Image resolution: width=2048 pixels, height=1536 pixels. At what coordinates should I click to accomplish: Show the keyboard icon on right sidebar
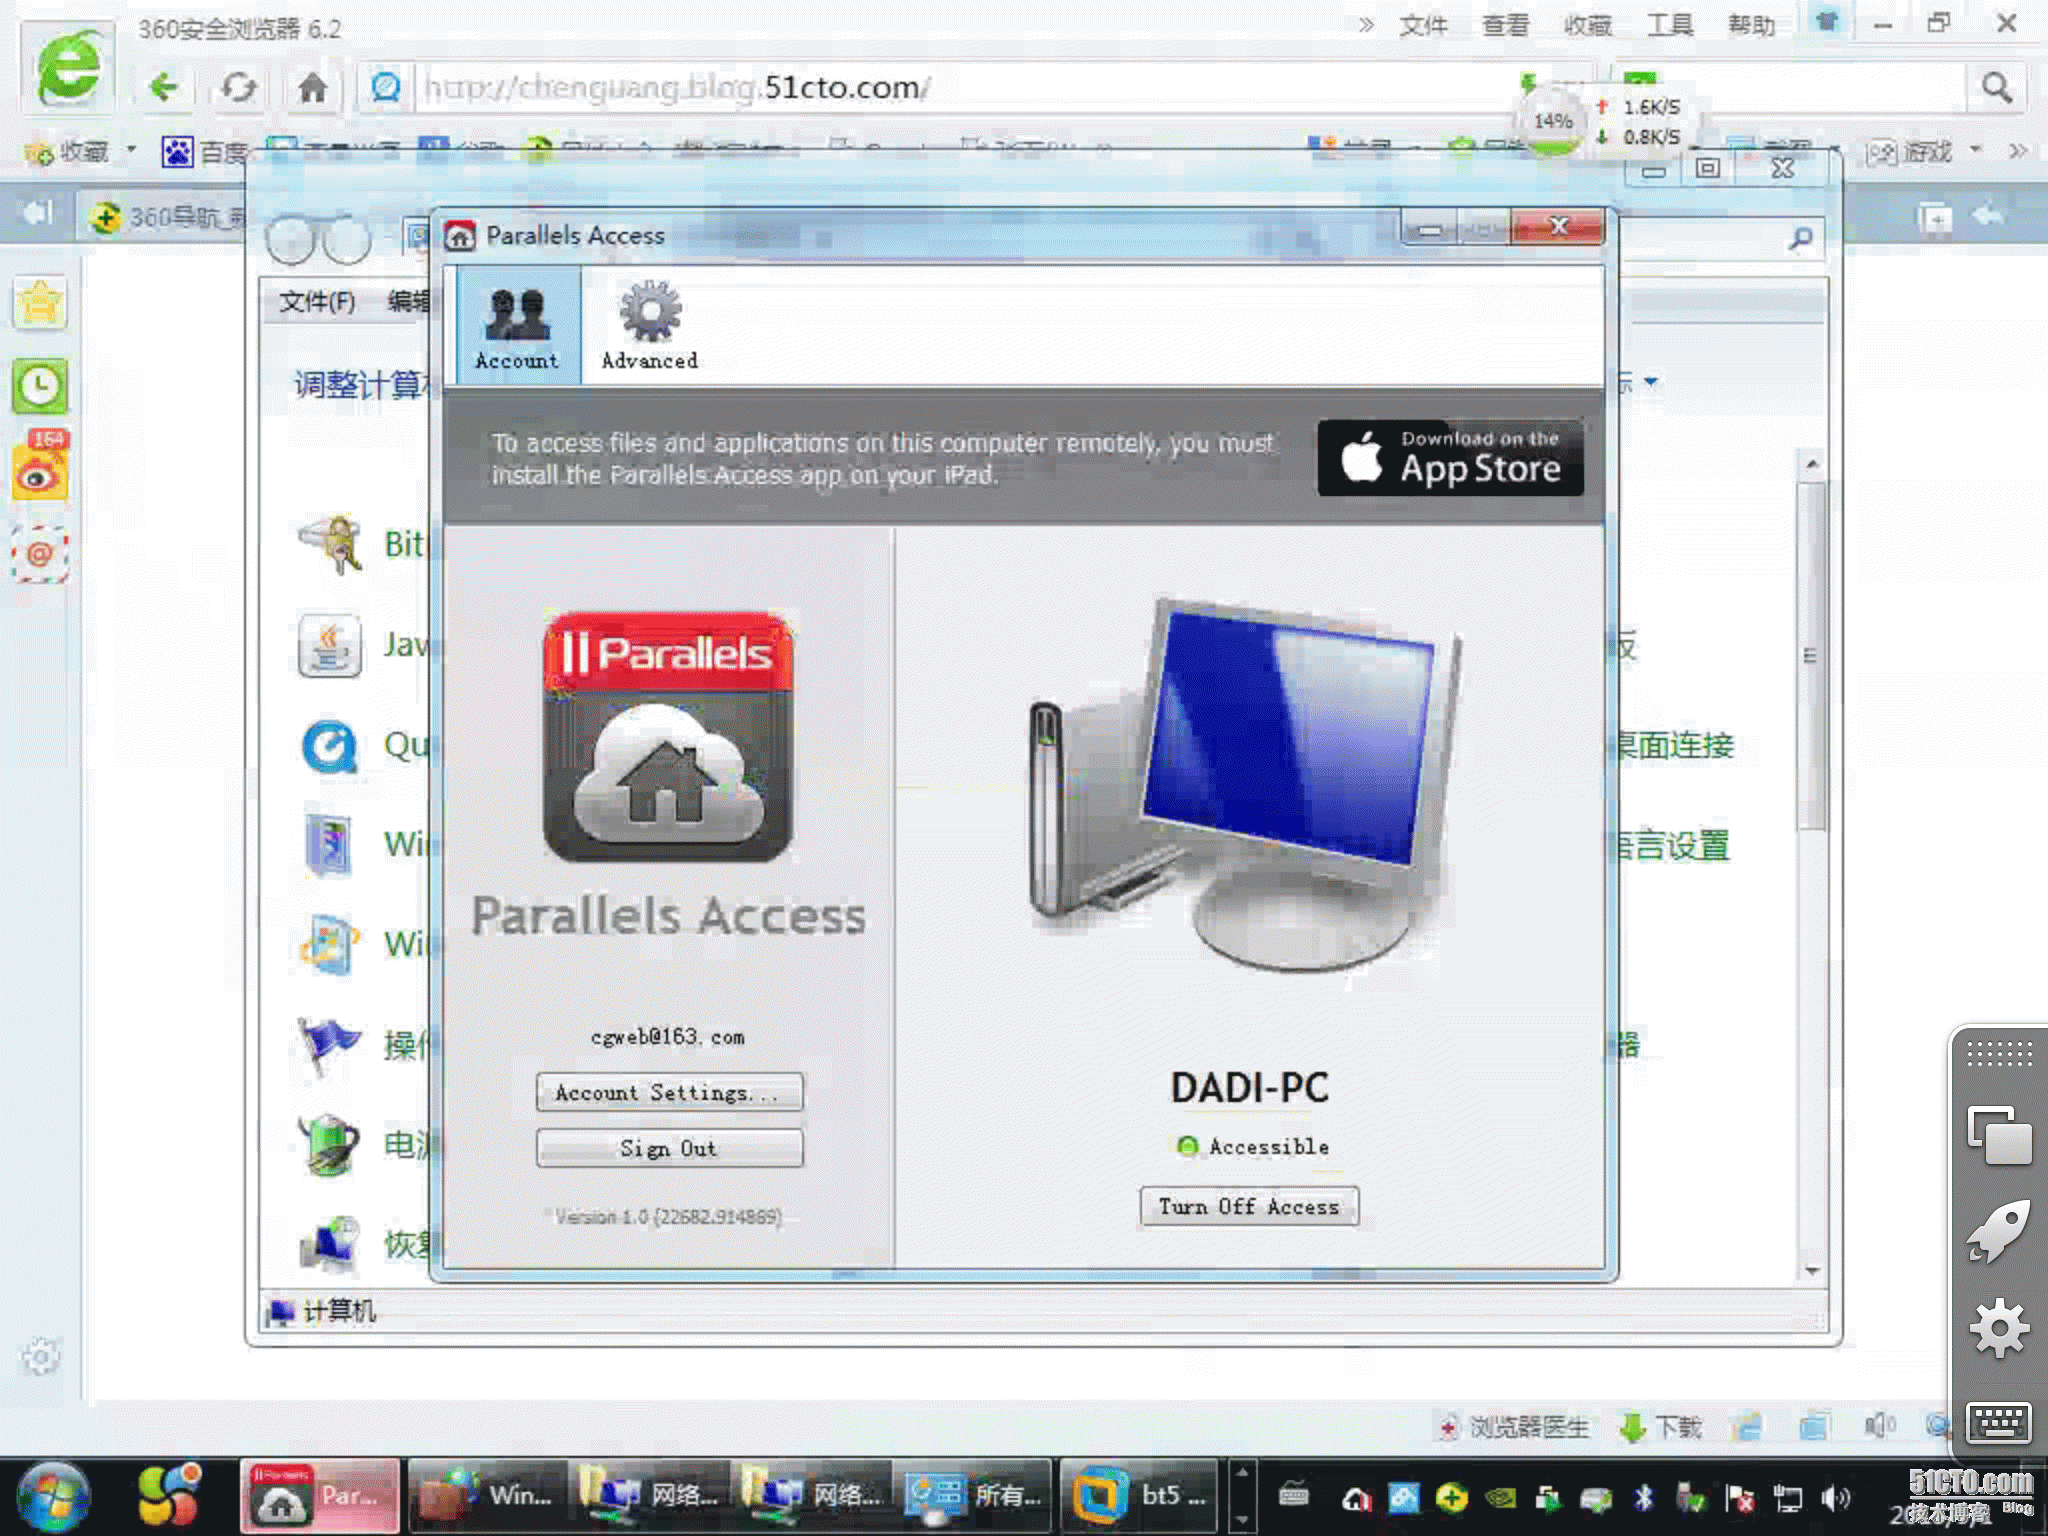(x=1998, y=1421)
